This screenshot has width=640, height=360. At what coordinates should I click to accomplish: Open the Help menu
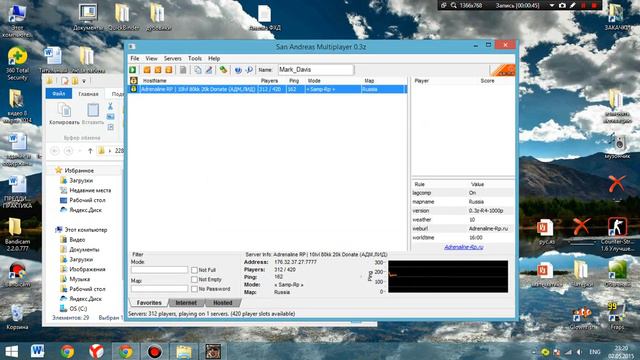214,58
